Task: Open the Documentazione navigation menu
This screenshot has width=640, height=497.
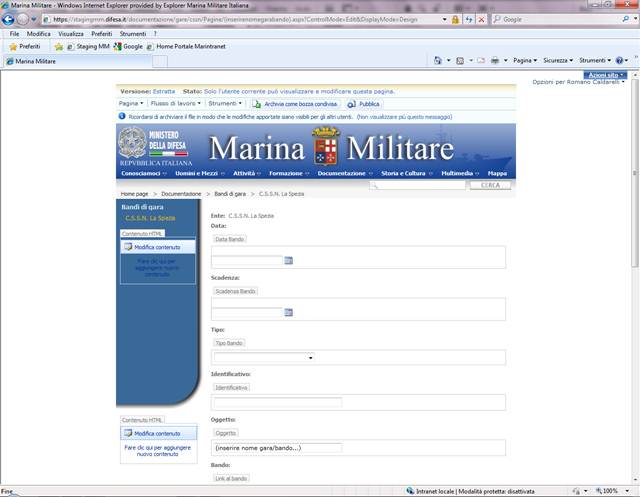Action: pyautogui.click(x=345, y=173)
